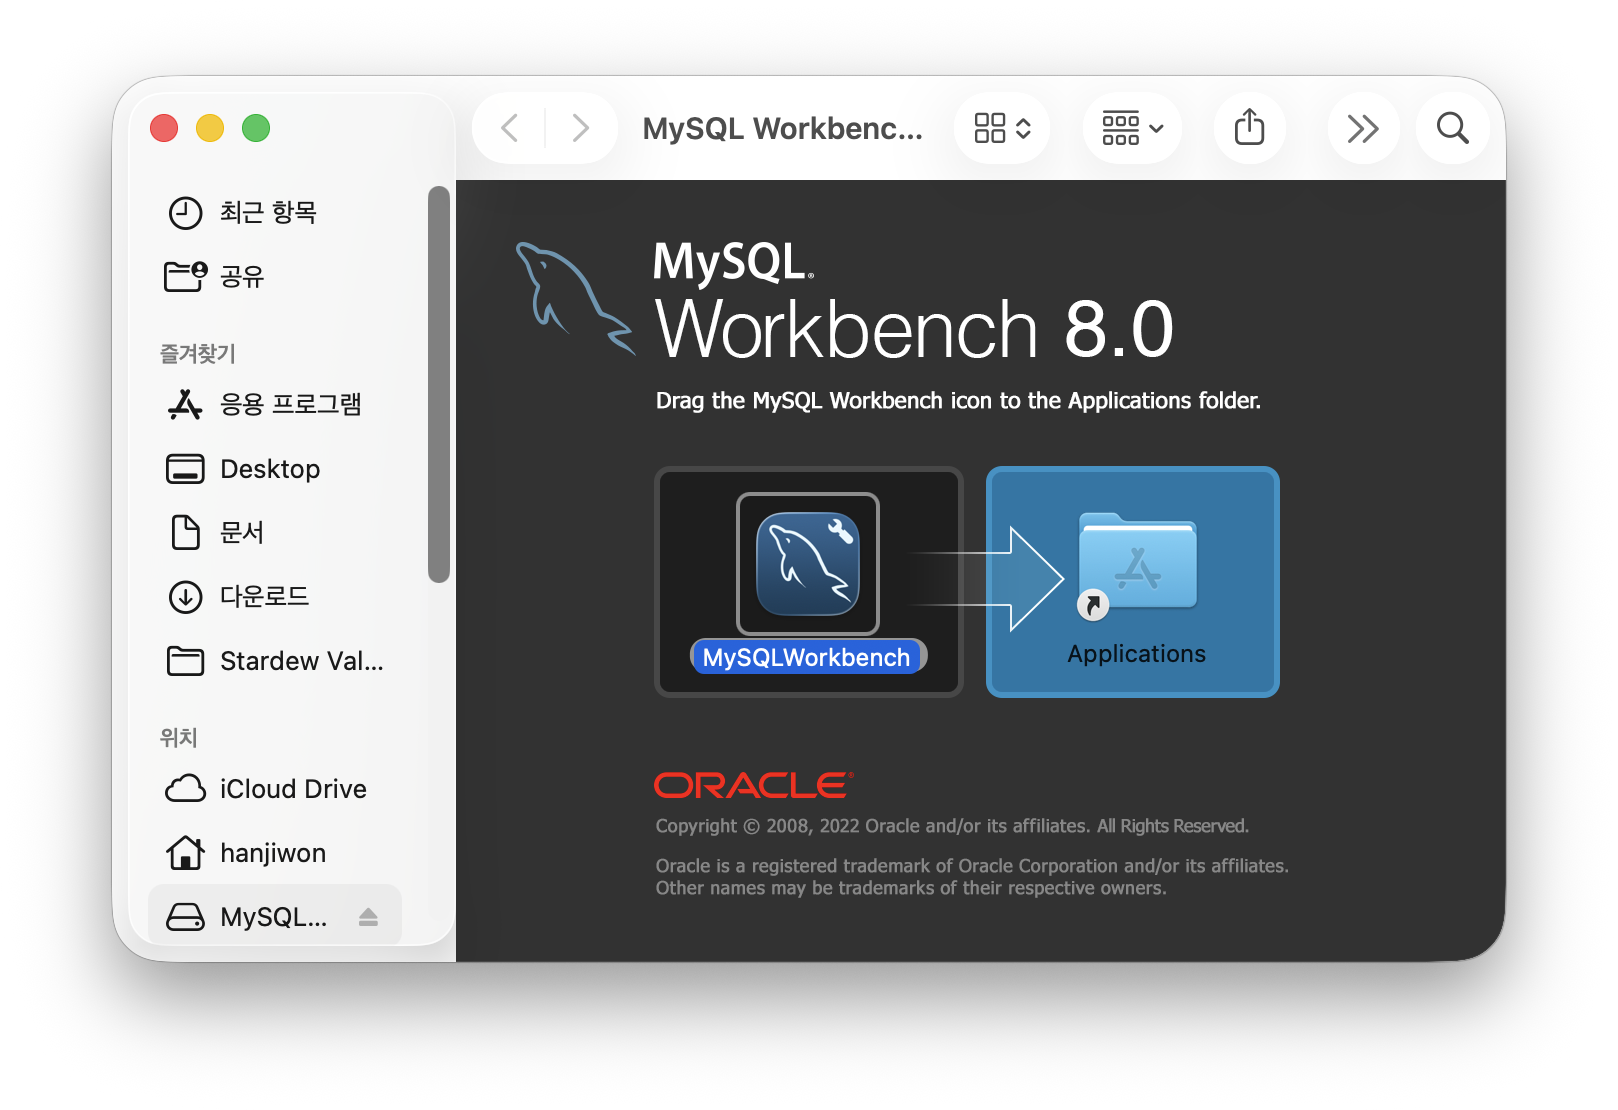Open Recents (최근 항목) in sidebar

tap(275, 212)
